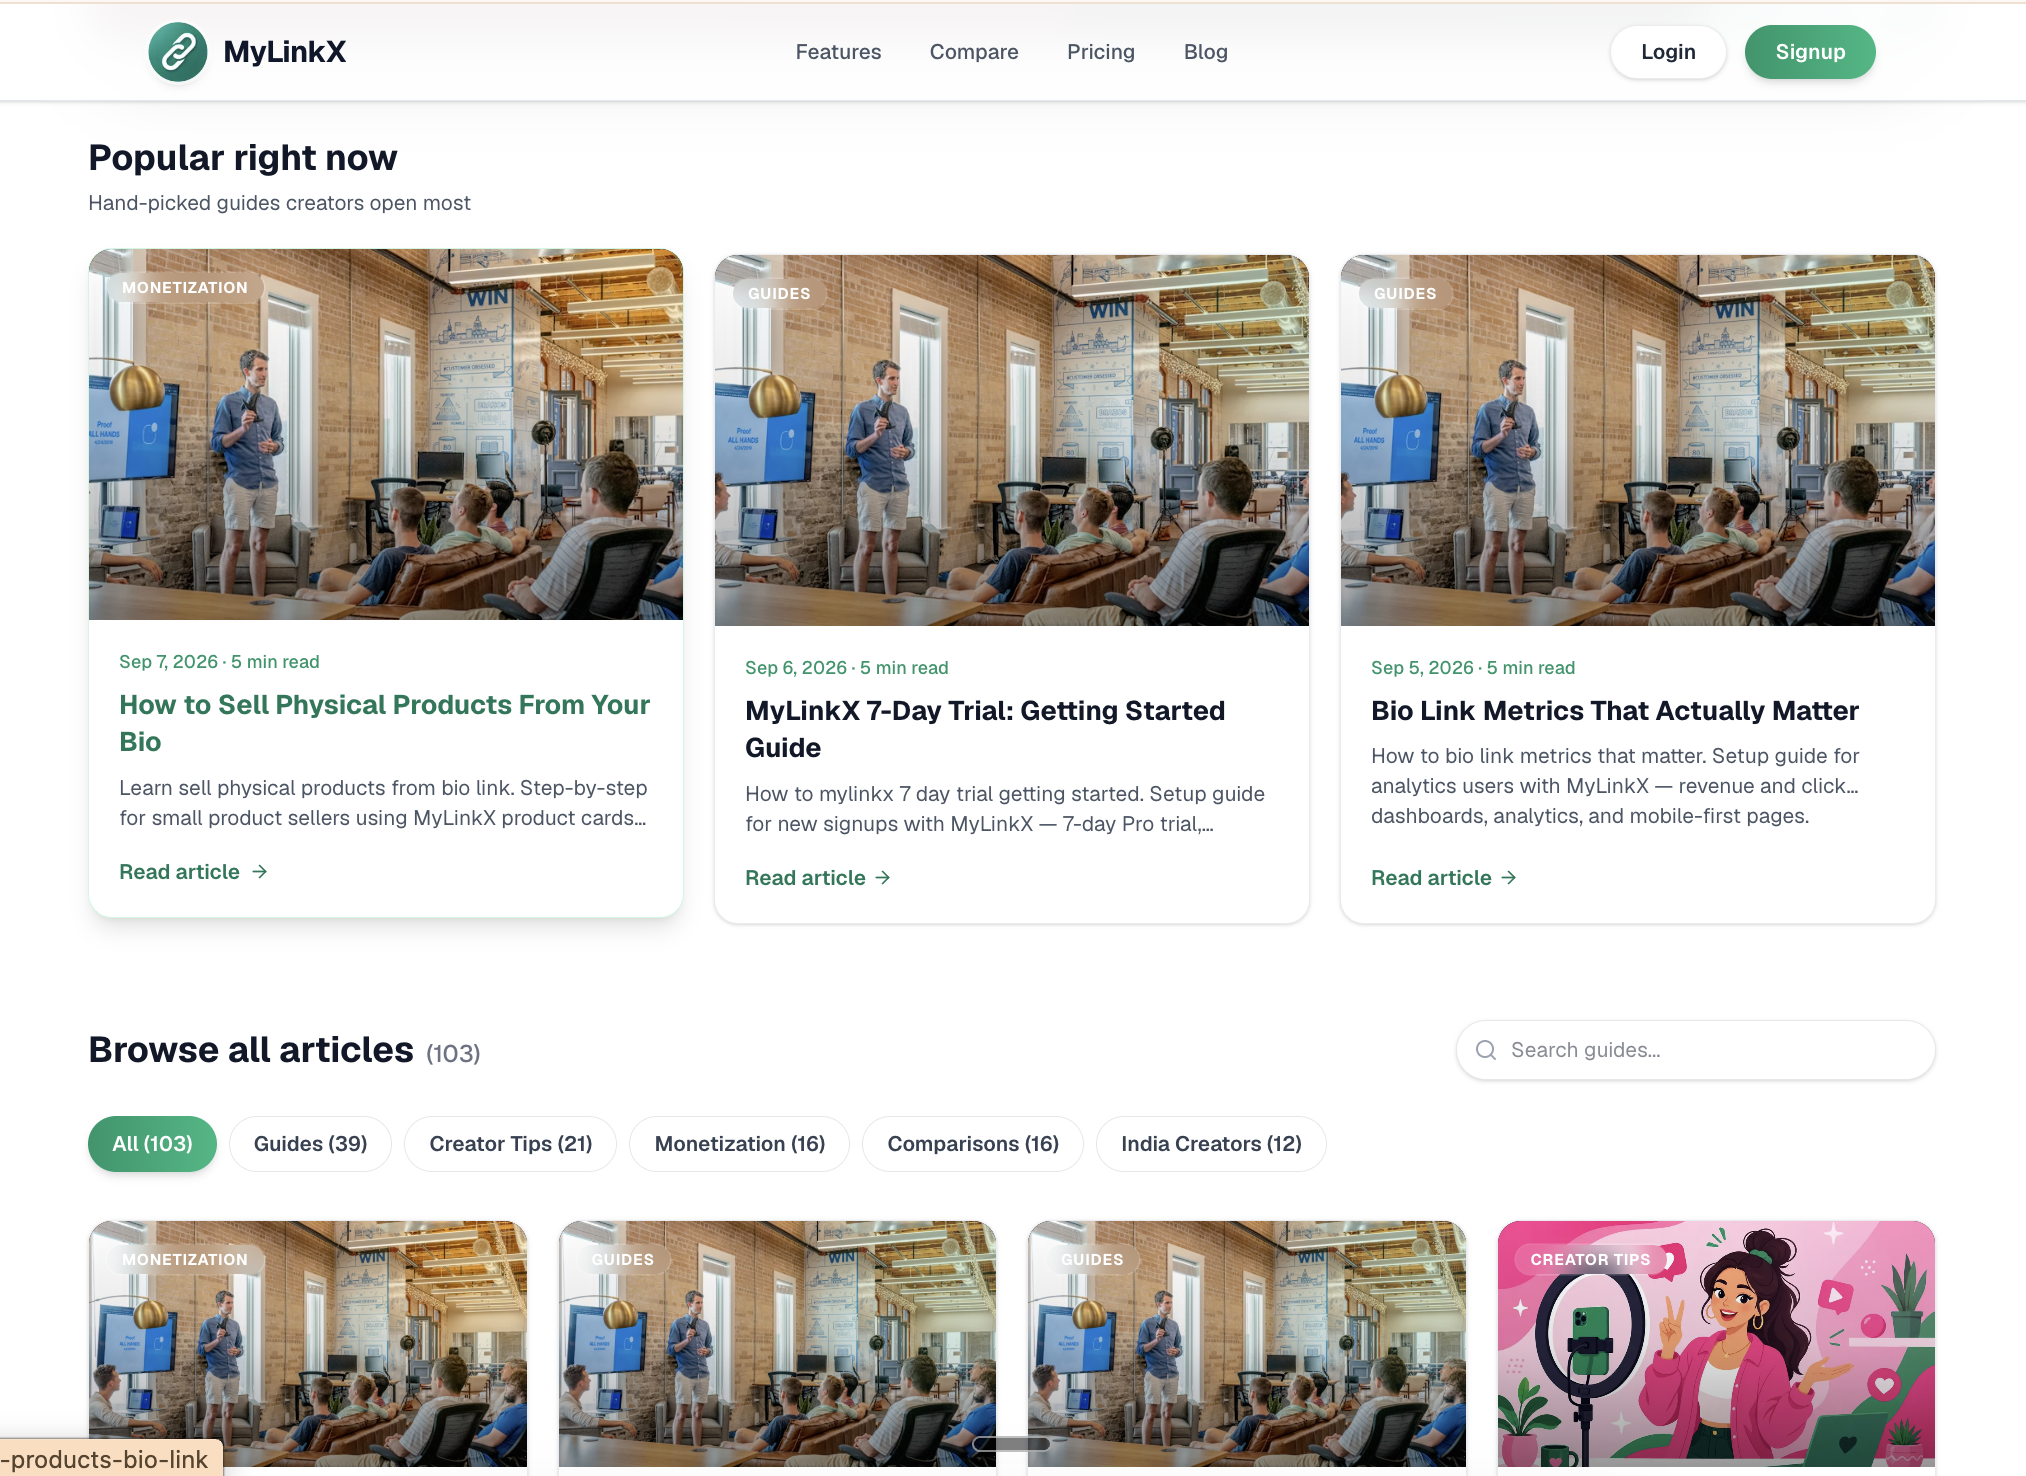Filter articles by Creator Tips (21)

511,1144
